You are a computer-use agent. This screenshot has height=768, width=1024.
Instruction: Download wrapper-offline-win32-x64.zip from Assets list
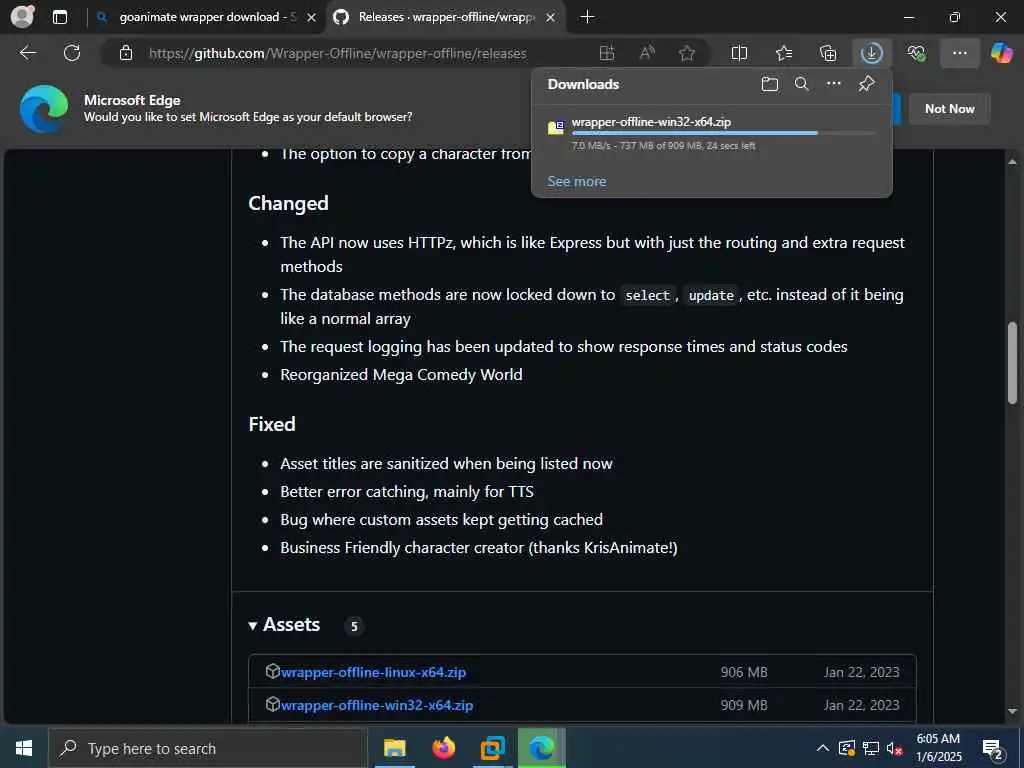tap(377, 705)
